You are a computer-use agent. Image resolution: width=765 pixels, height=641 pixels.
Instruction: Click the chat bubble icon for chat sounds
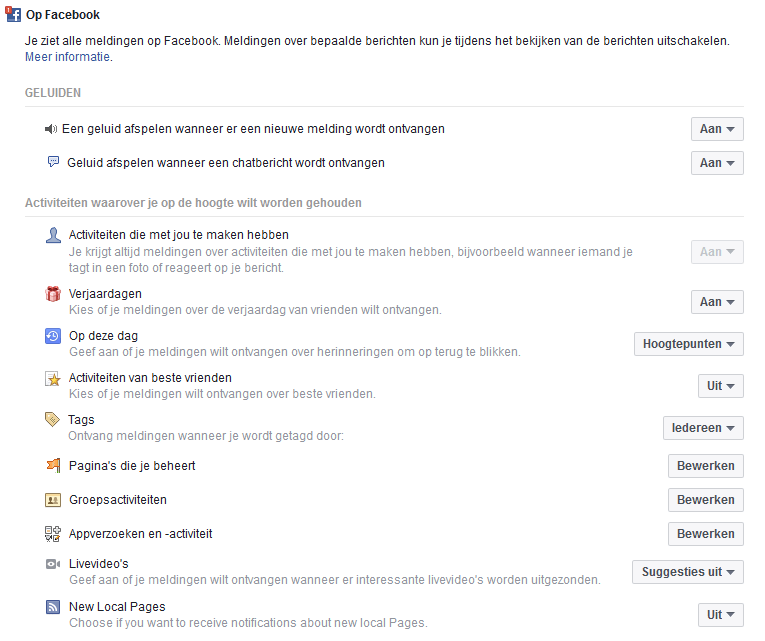(54, 162)
